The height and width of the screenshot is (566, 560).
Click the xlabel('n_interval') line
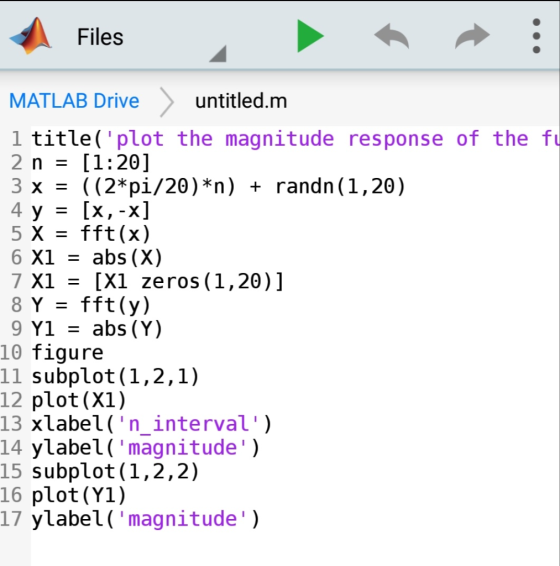pos(151,424)
